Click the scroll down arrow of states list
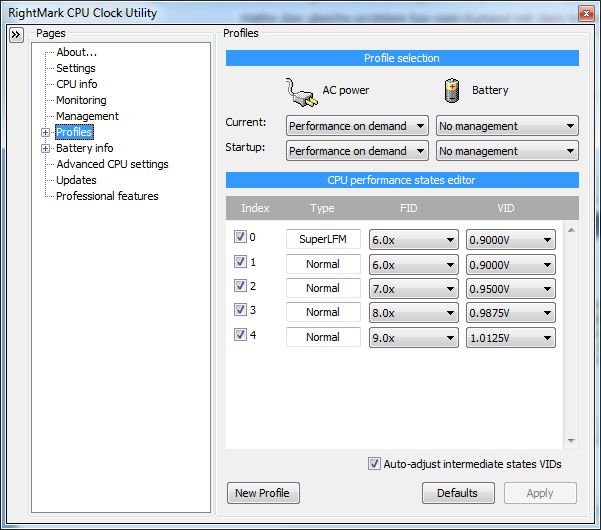The image size is (601, 530). [x=571, y=441]
